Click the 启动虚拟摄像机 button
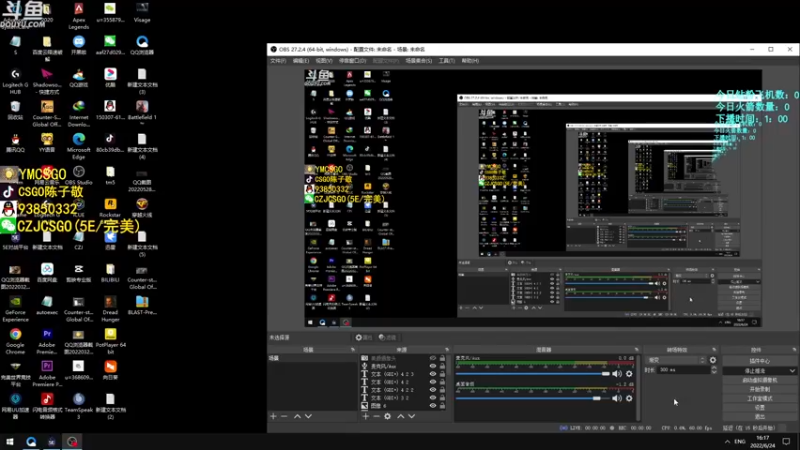Screen dimensions: 800x450 (759, 380)
